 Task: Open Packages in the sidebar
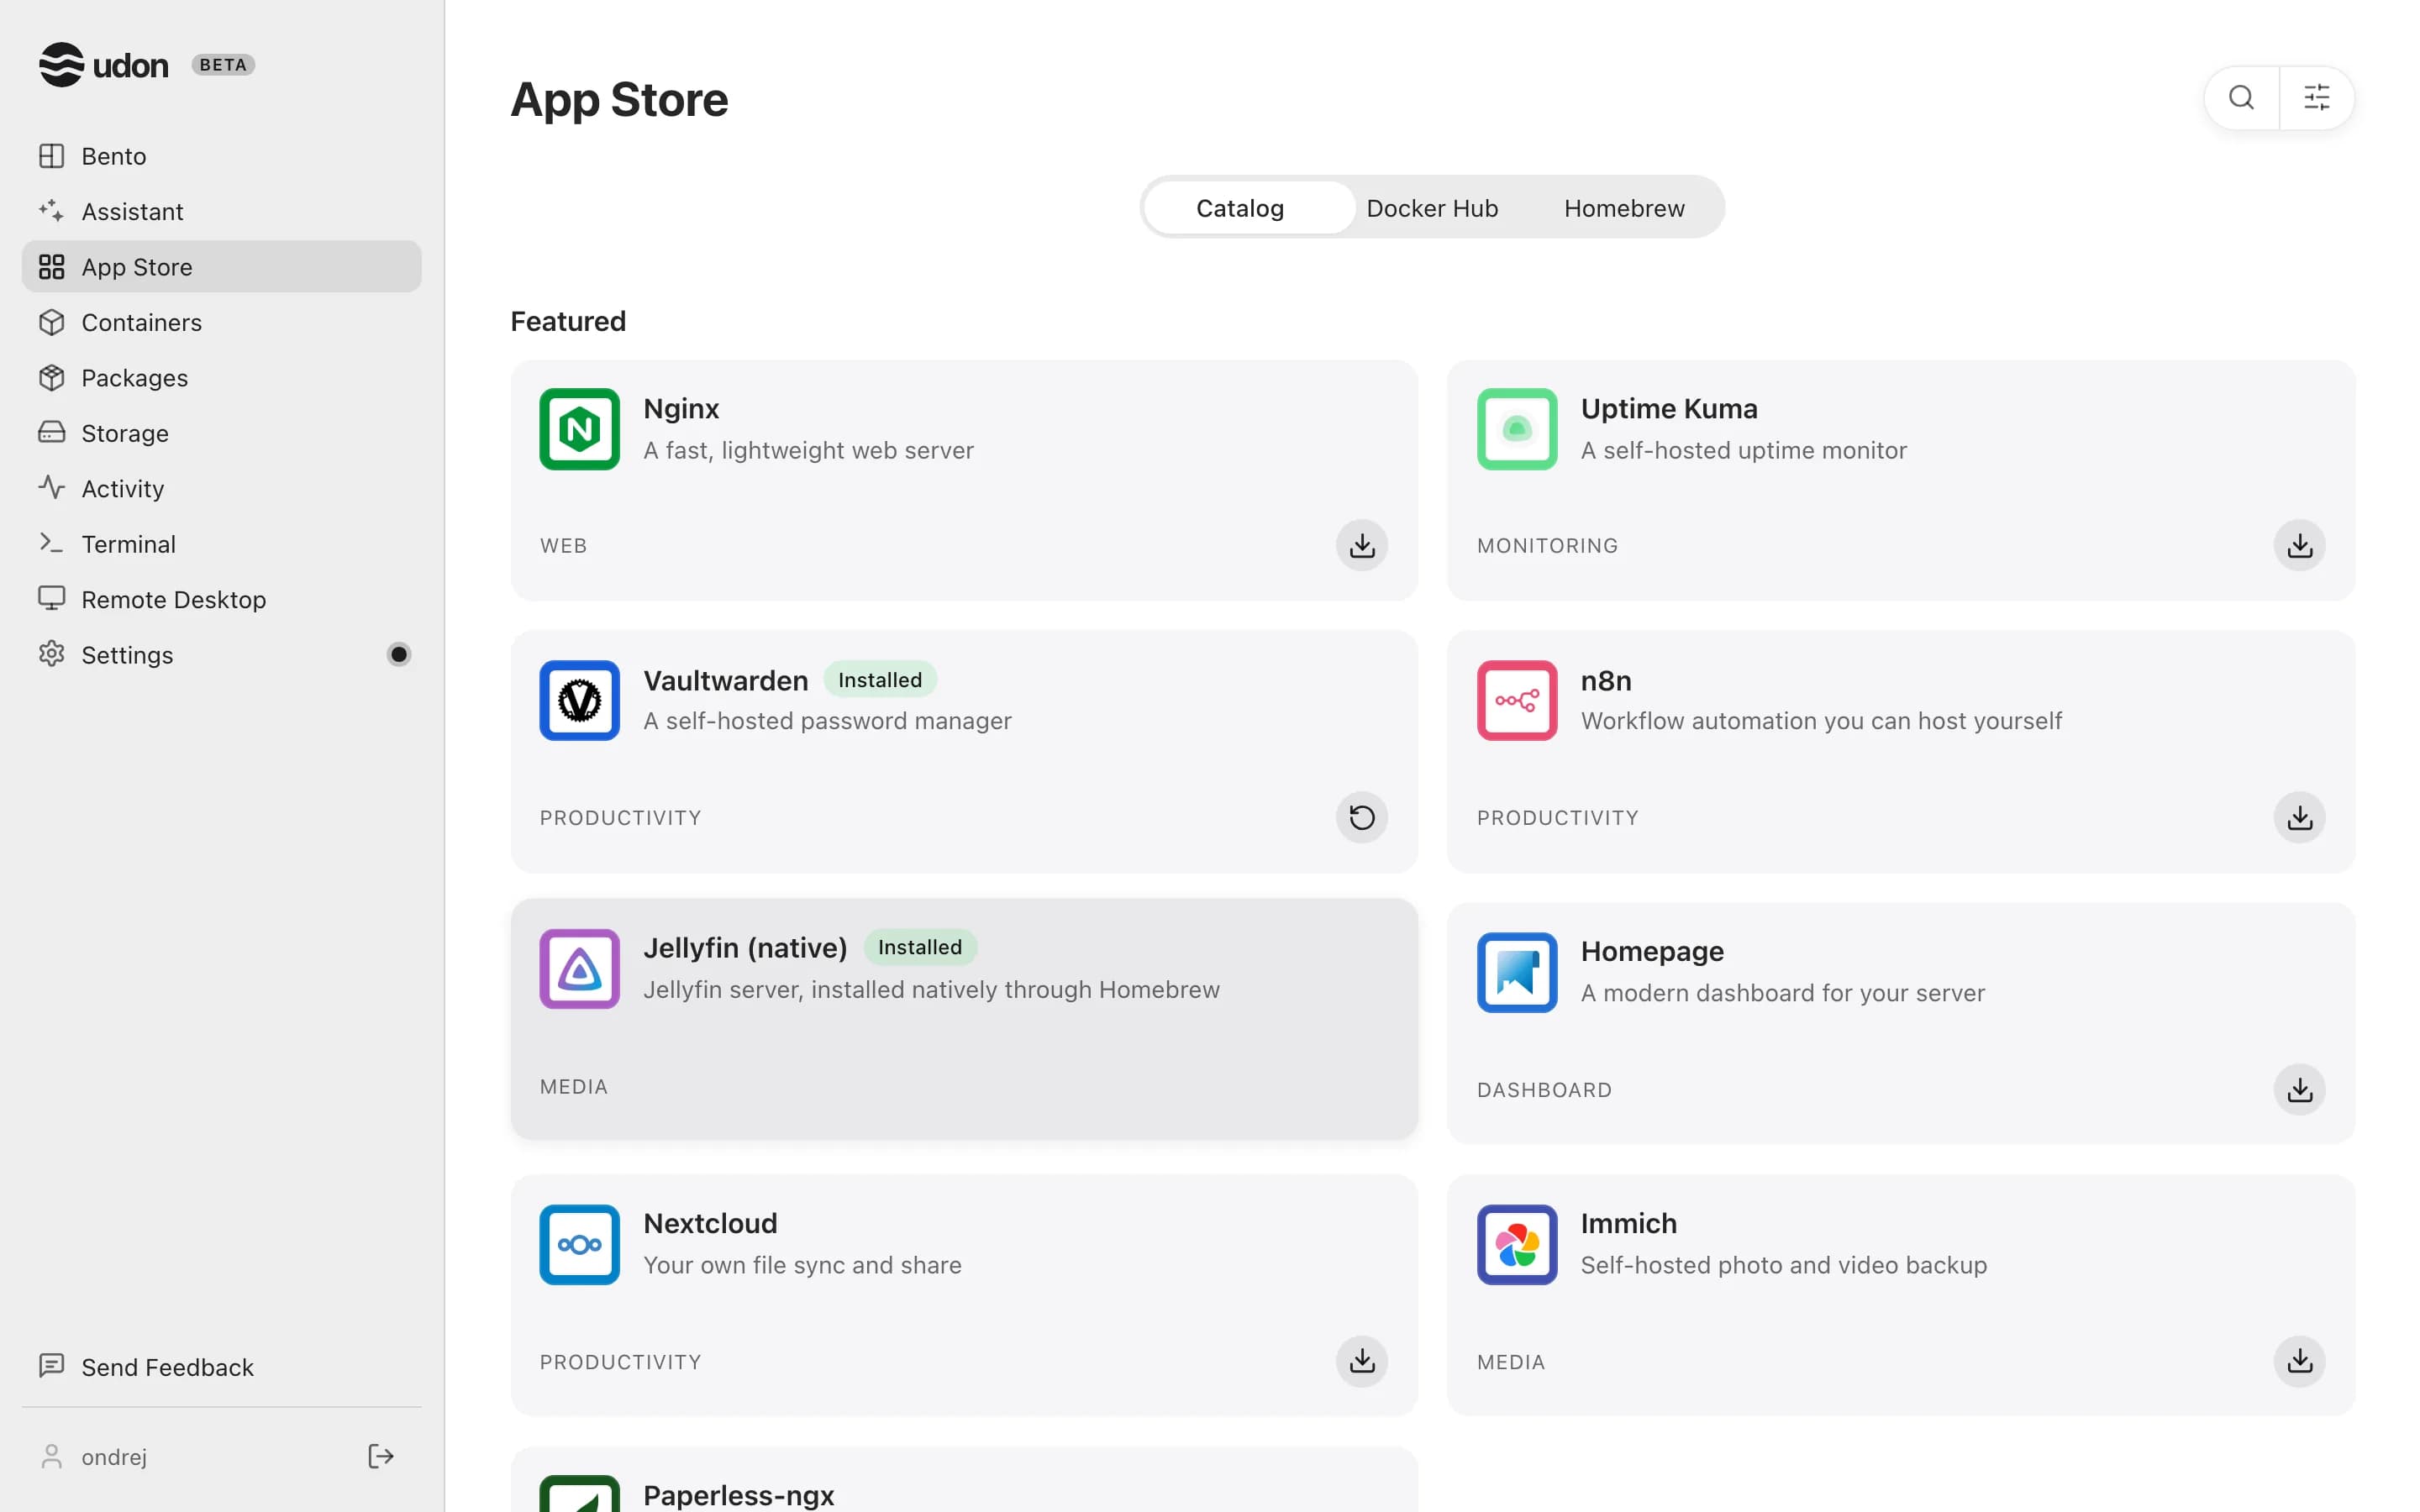(222, 377)
